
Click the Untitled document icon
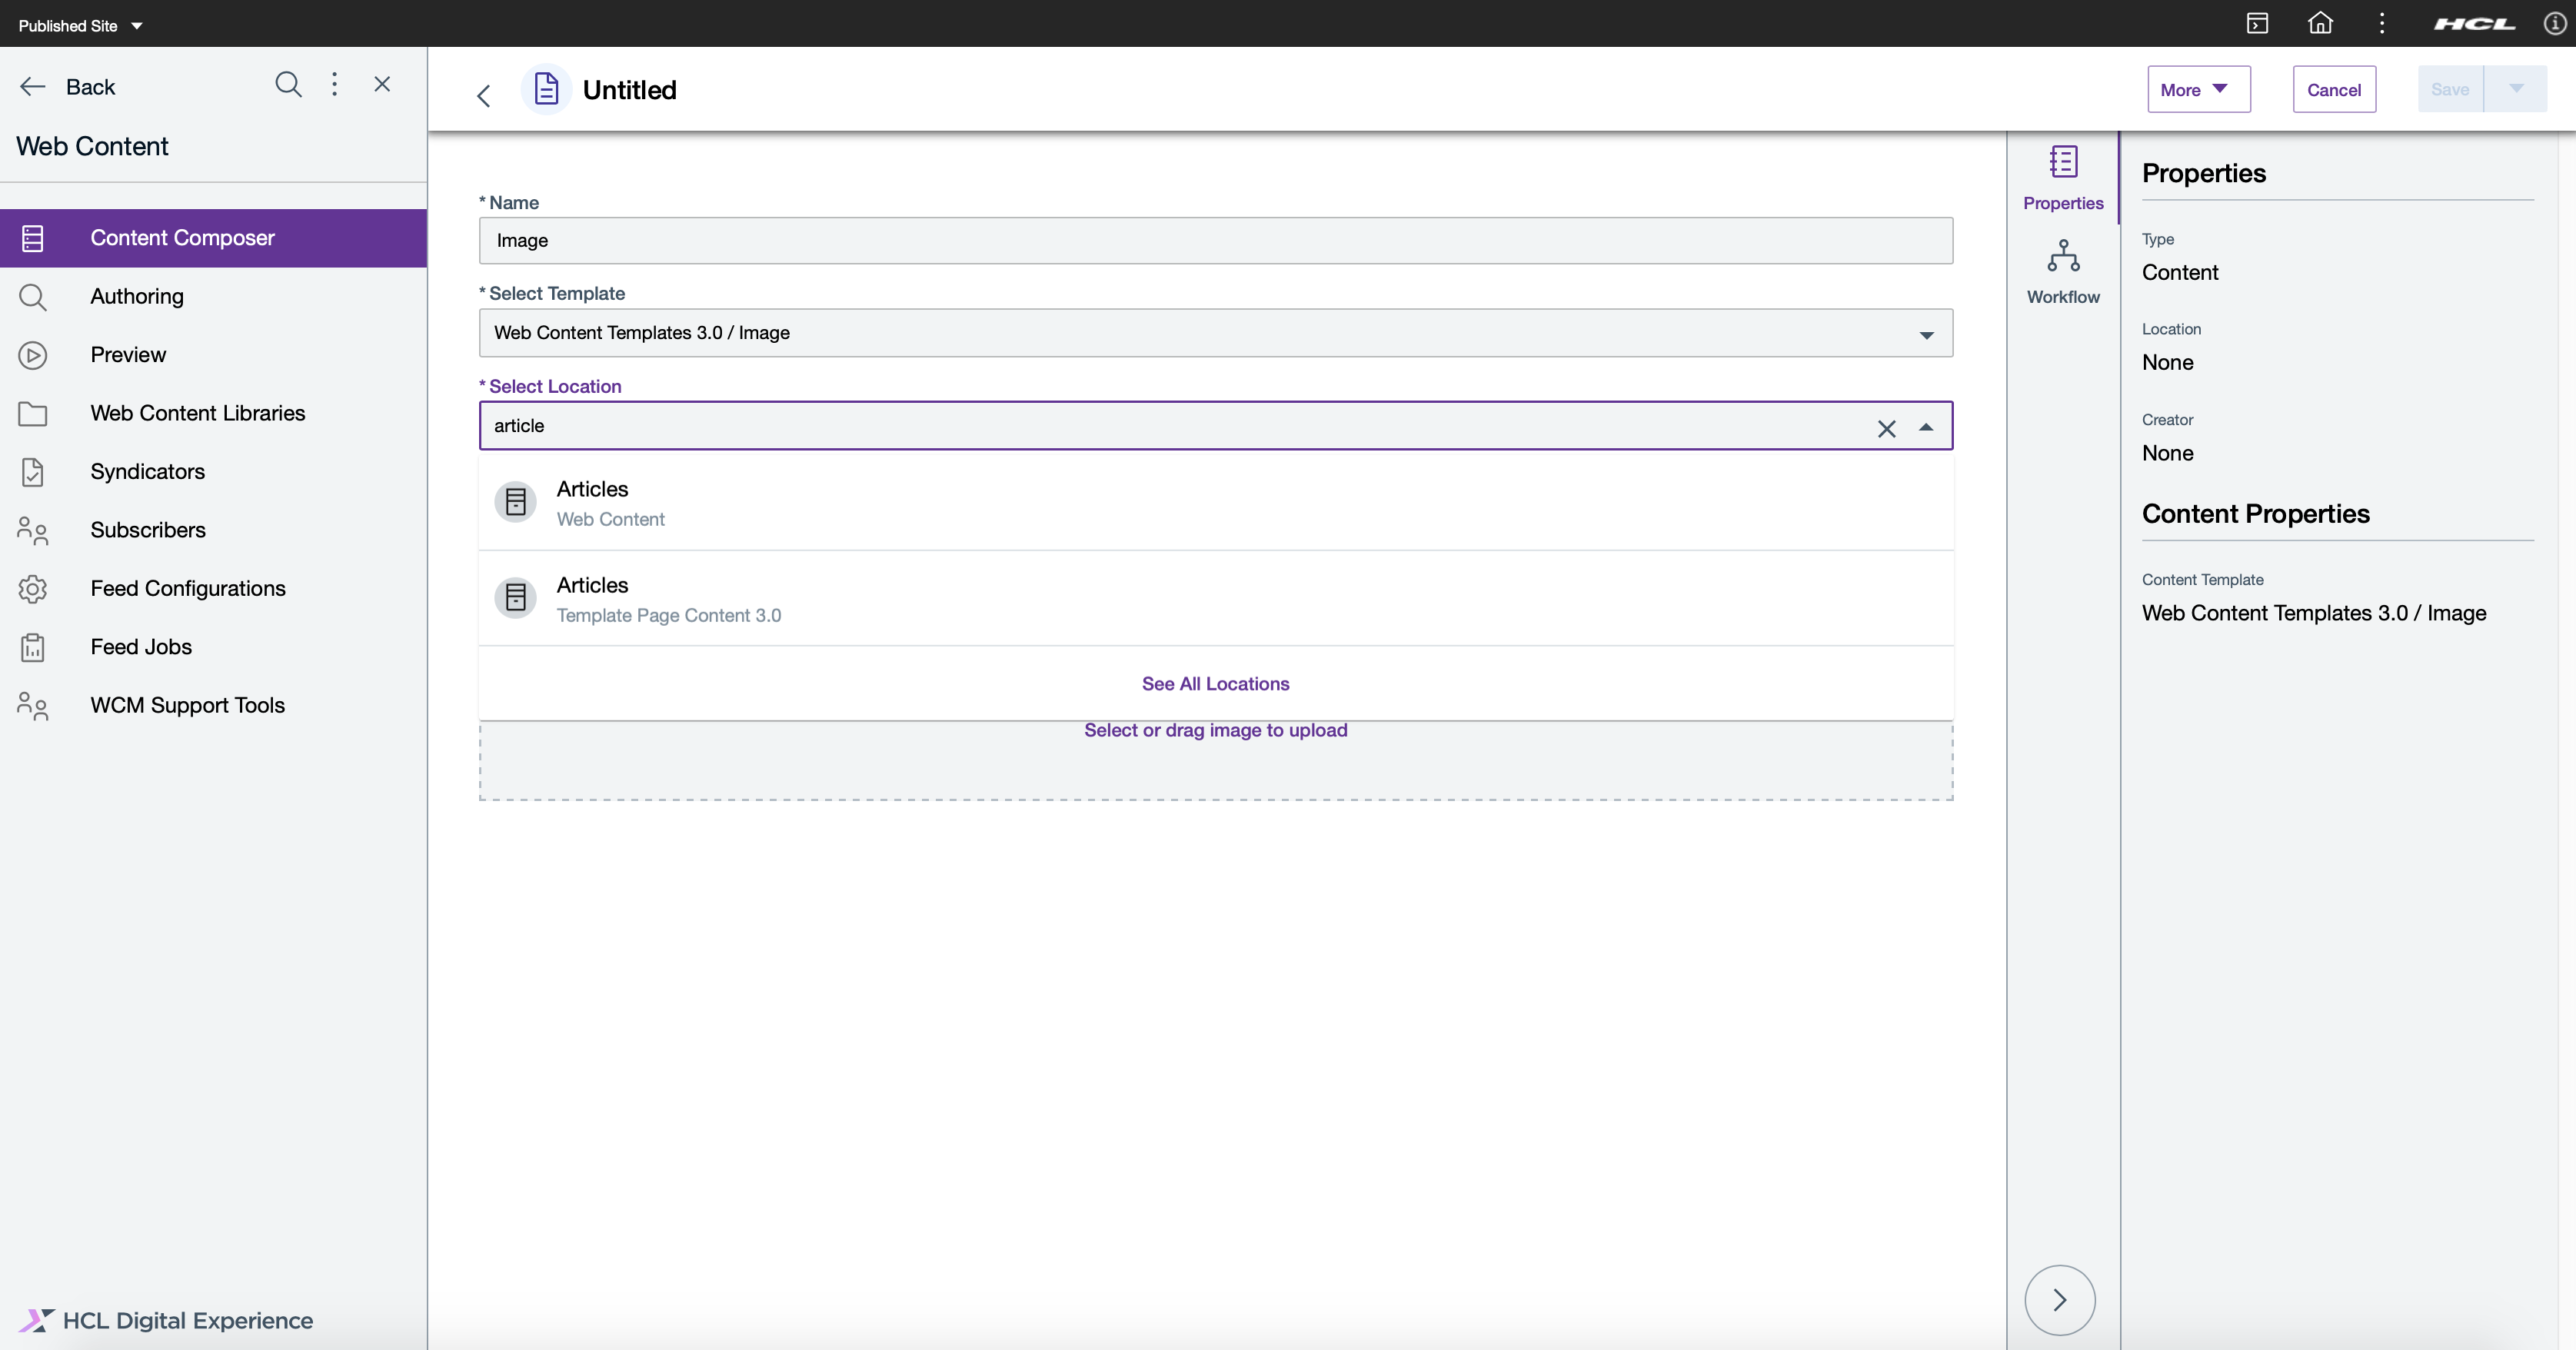pos(546,89)
